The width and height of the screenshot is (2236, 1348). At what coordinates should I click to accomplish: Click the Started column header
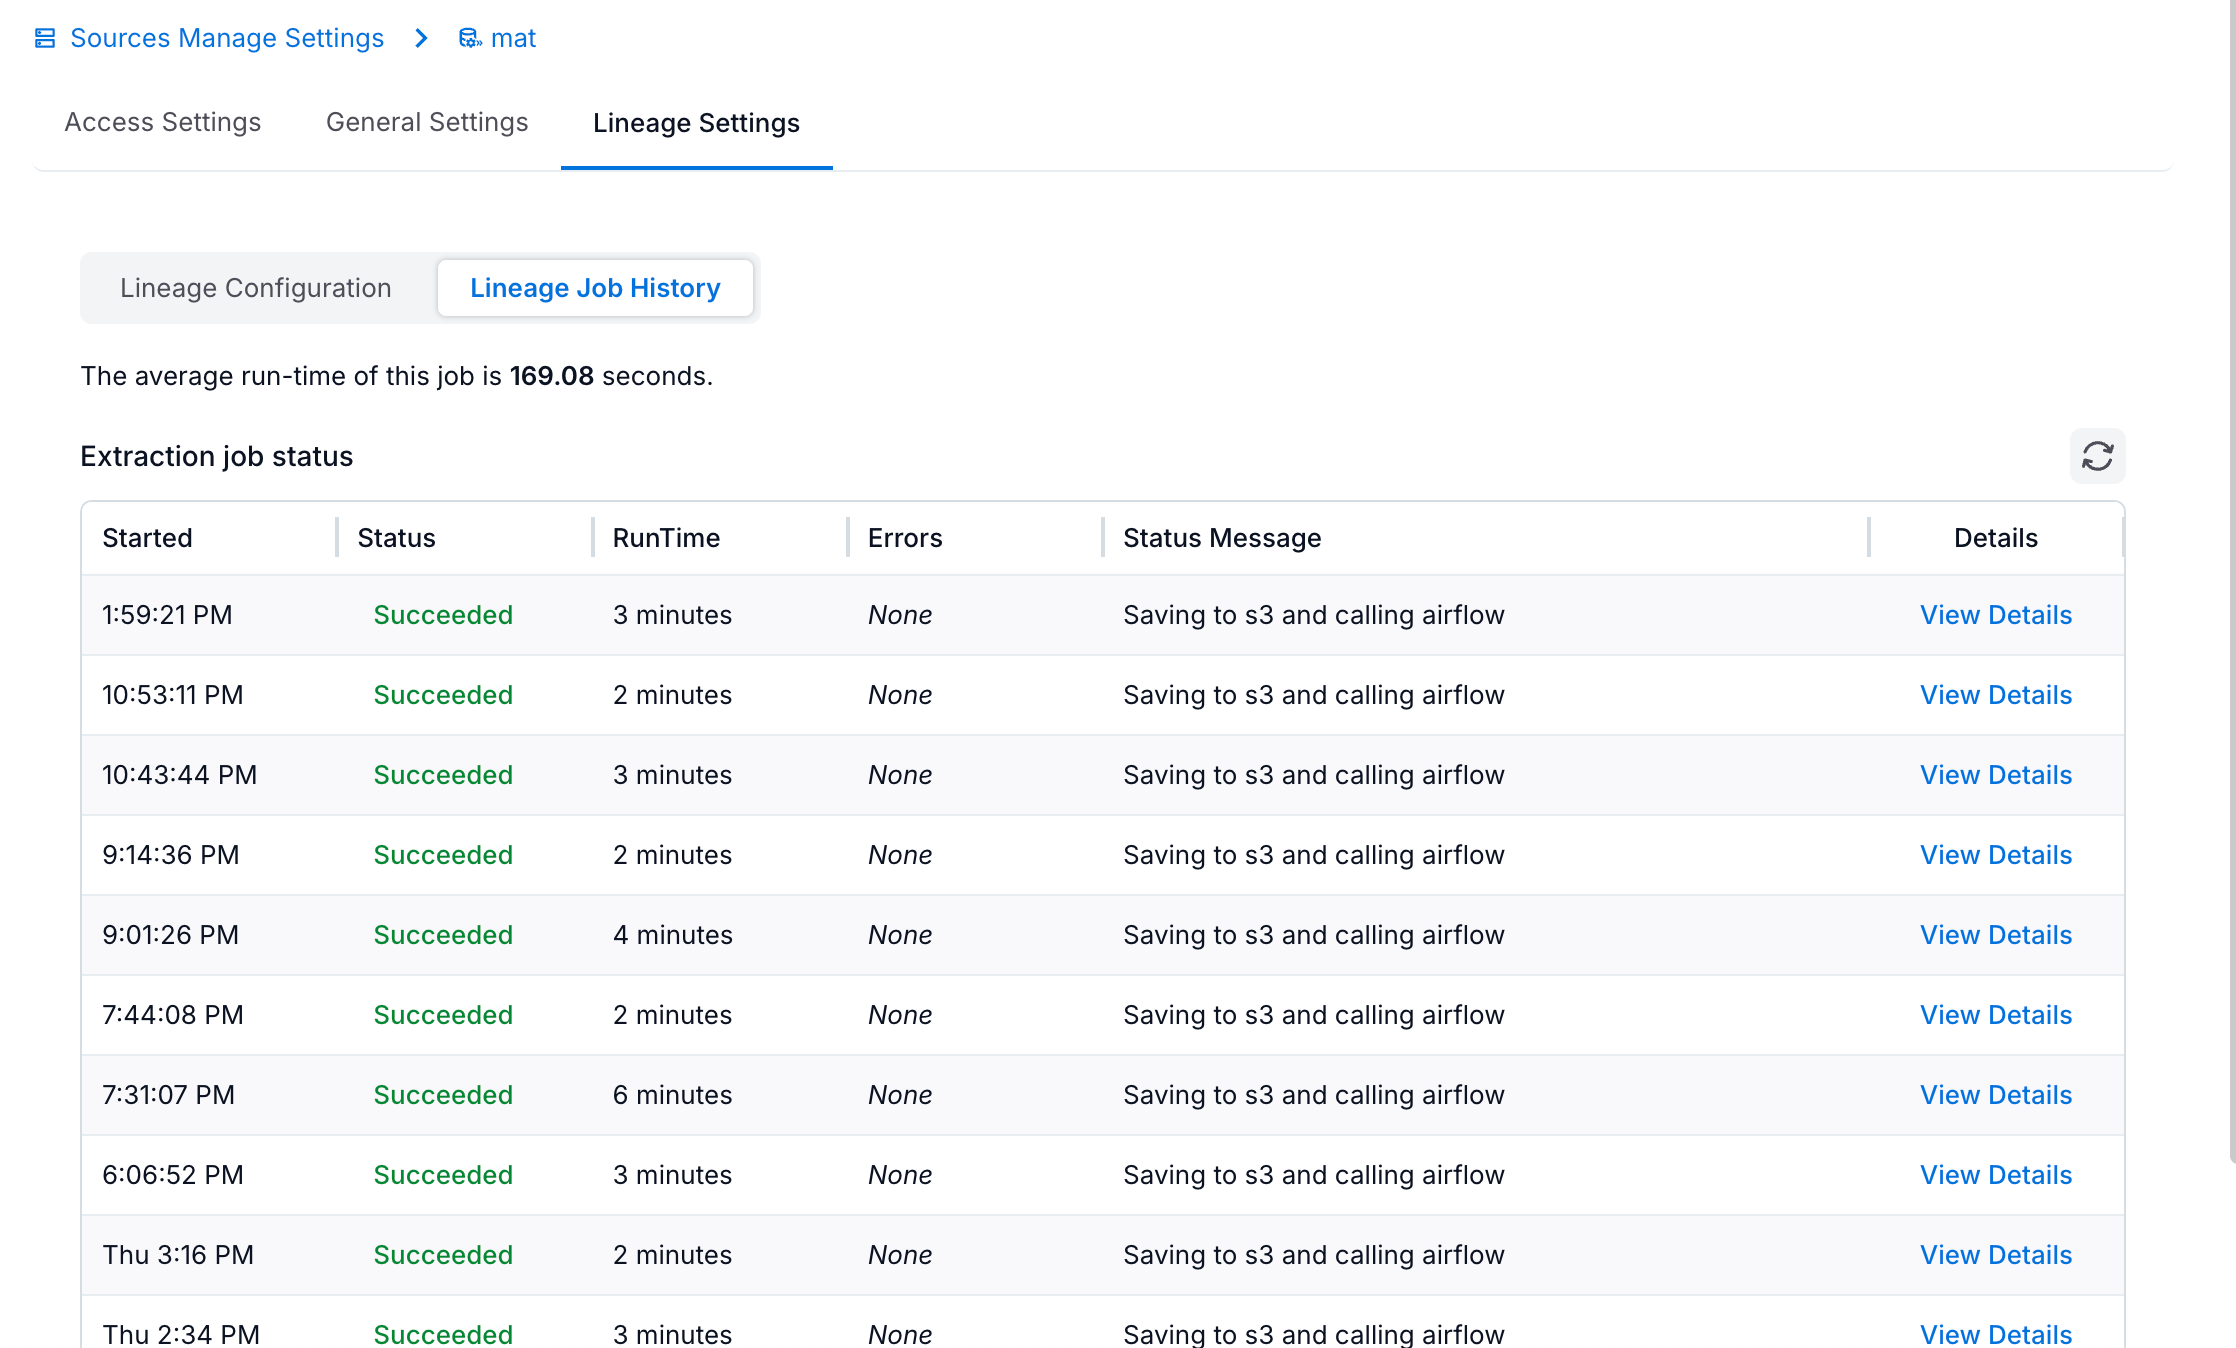tap(147, 538)
